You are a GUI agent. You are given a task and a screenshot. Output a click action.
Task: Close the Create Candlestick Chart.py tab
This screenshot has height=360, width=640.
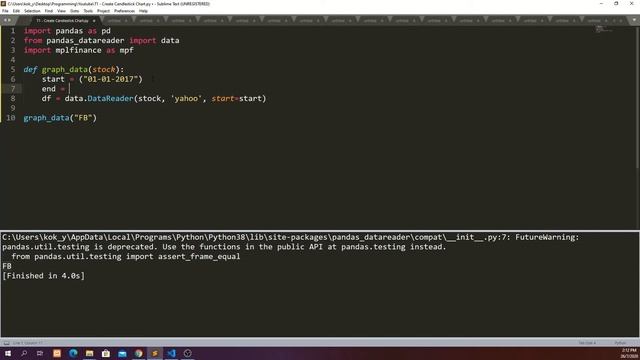pyautogui.click(x=94, y=20)
